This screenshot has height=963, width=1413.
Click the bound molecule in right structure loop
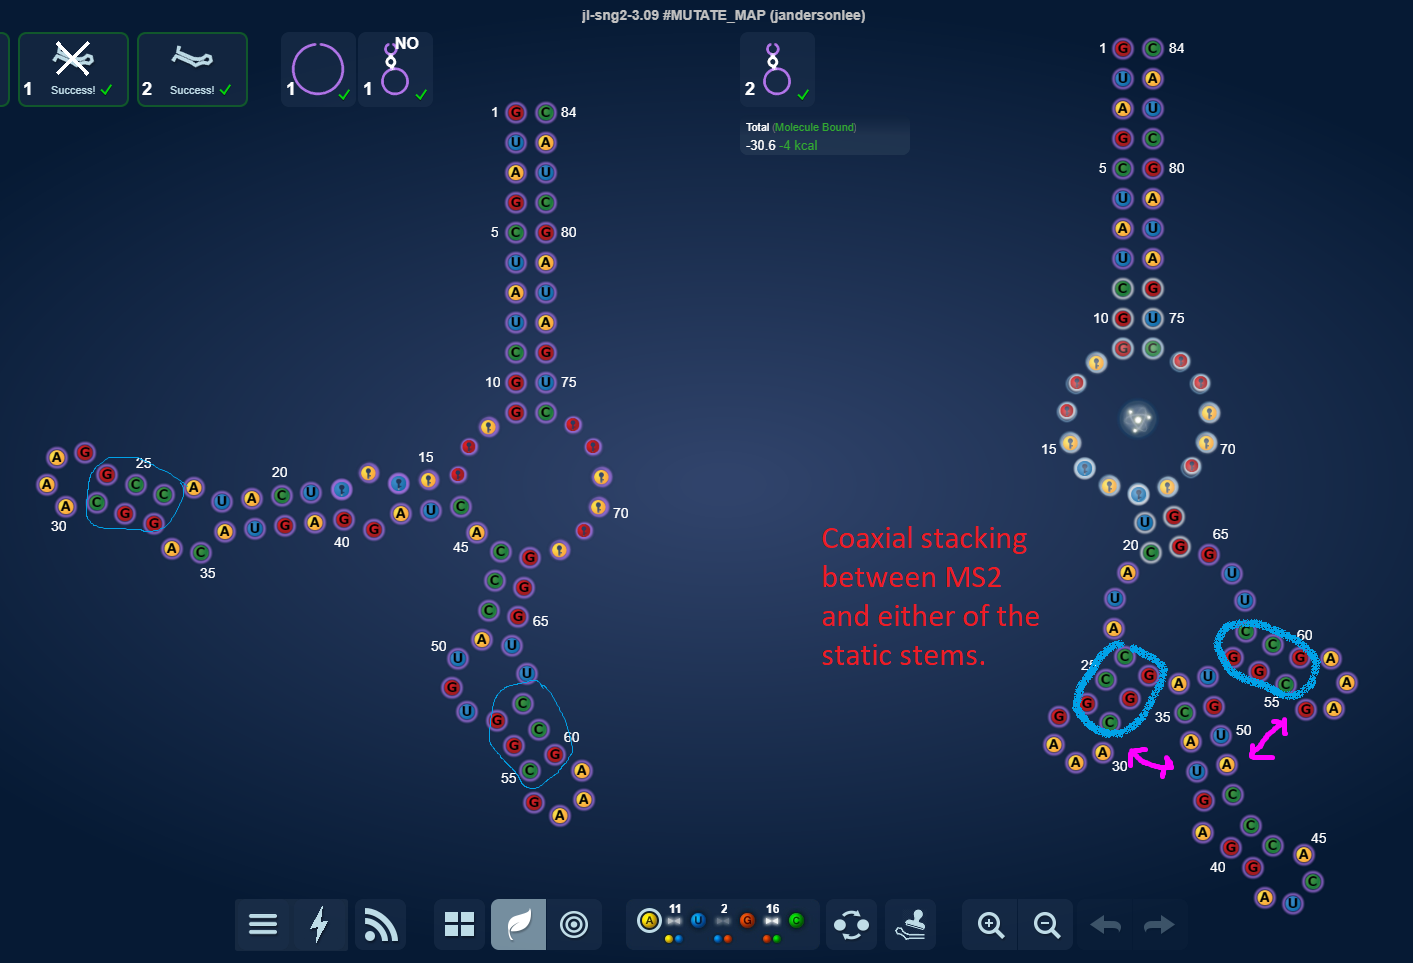pos(1137,418)
